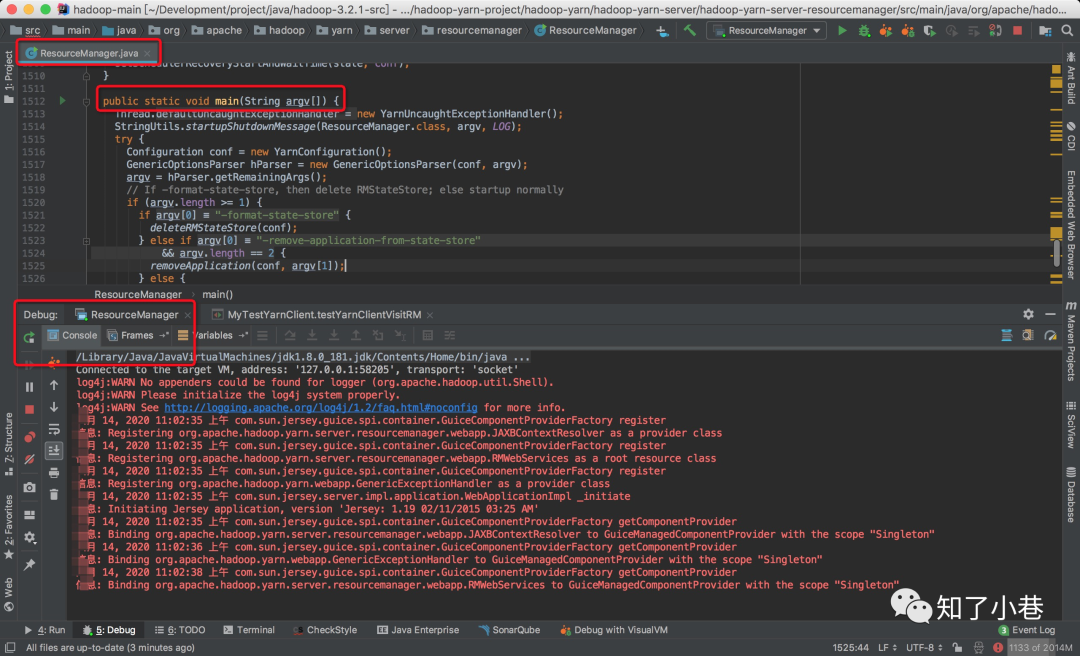Pin debug tab with pushpin icon

pos(30,564)
